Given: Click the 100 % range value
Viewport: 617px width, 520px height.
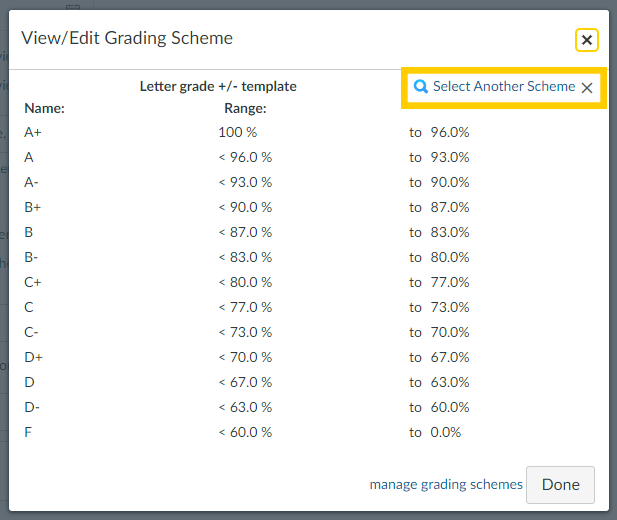Looking at the screenshot, I should [x=238, y=132].
